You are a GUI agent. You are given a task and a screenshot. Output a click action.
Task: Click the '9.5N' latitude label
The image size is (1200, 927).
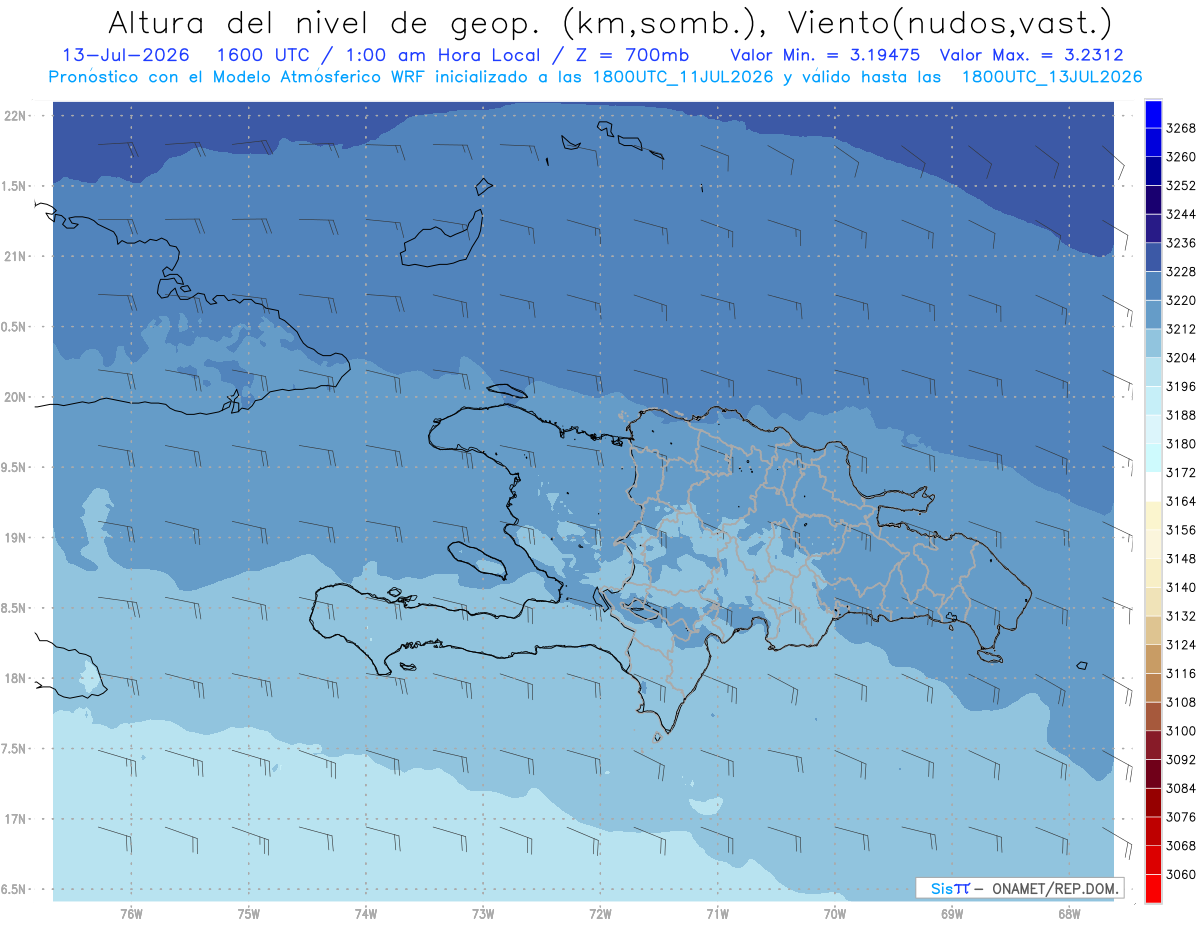point(13,467)
